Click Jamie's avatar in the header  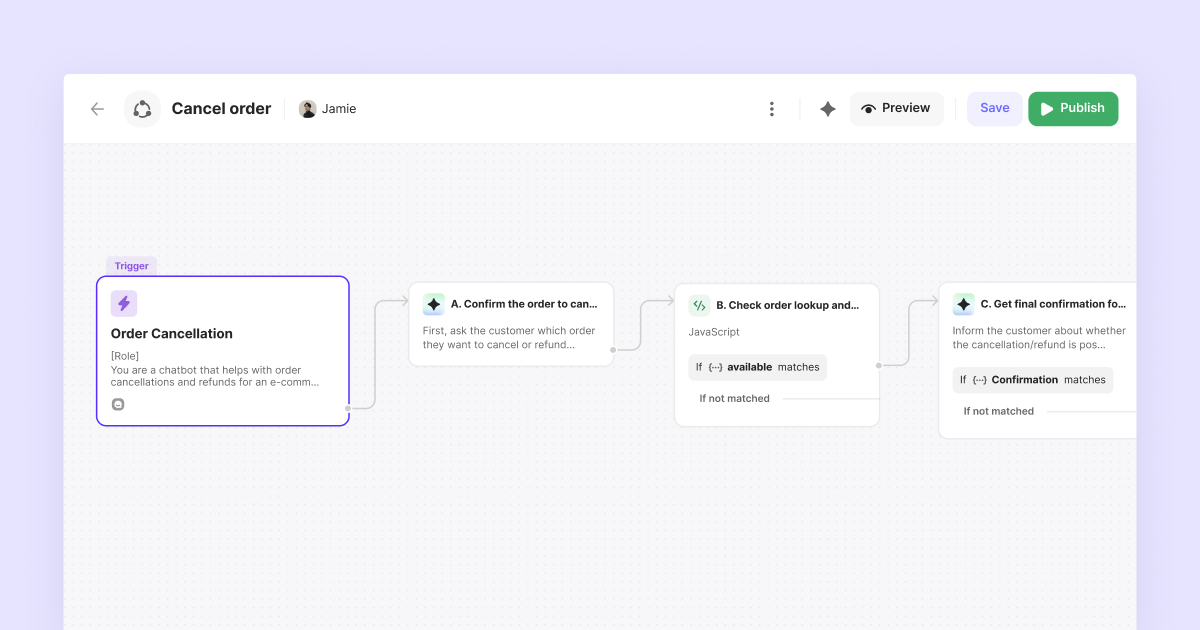pos(308,109)
